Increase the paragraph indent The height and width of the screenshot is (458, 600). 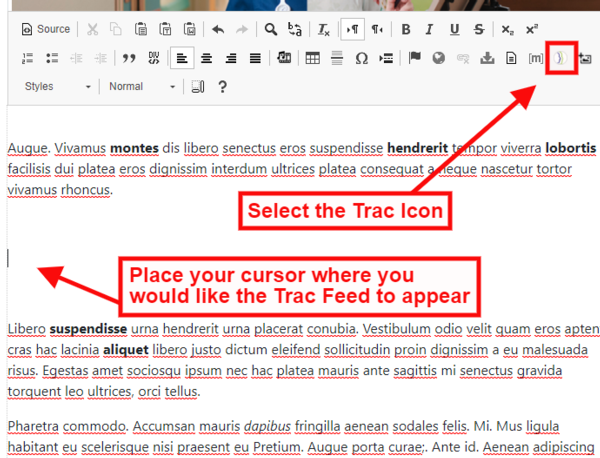pyautogui.click(x=101, y=58)
